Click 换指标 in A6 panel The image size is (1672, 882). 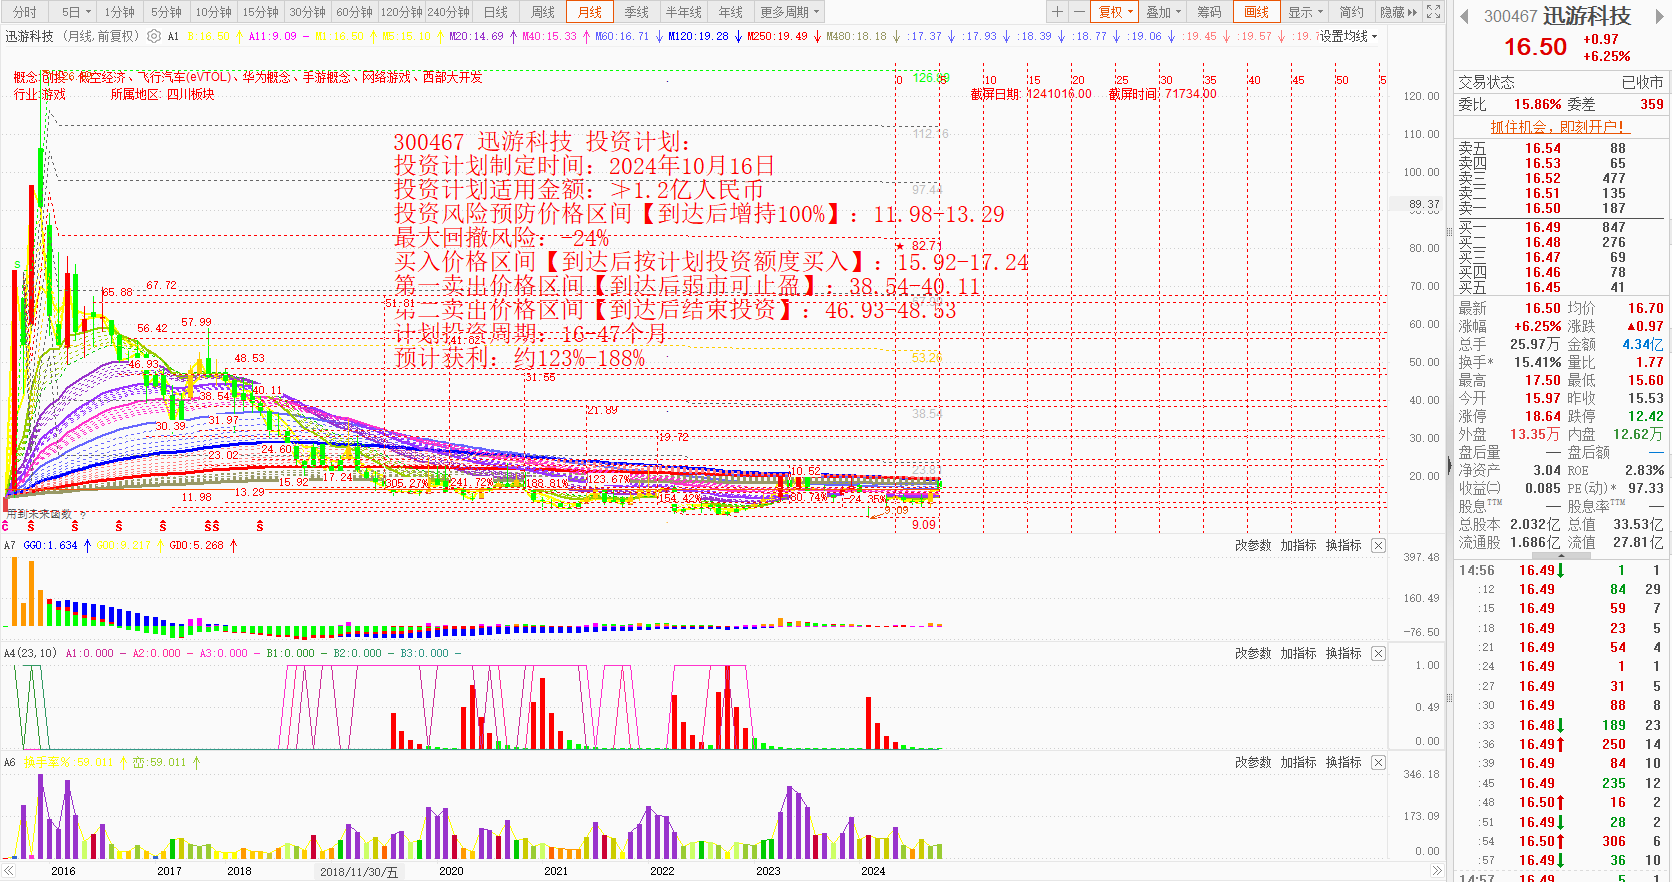point(1343,762)
